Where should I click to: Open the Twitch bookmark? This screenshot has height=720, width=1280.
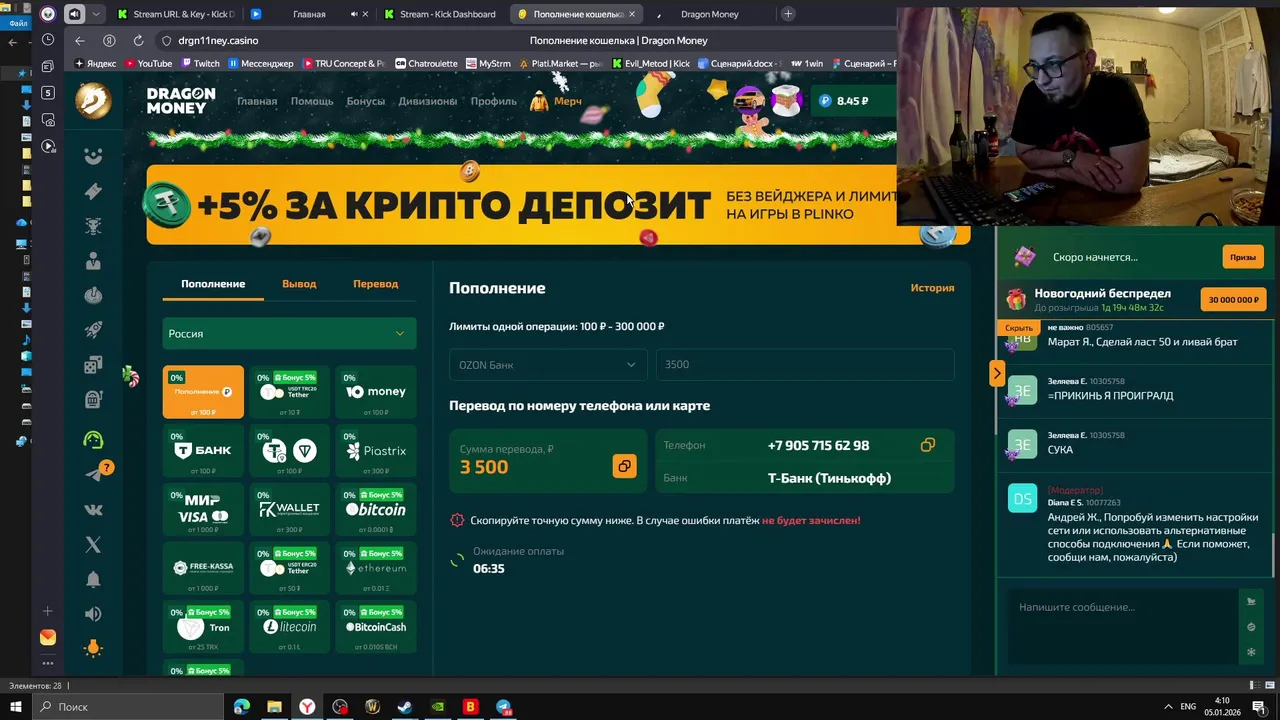200,63
